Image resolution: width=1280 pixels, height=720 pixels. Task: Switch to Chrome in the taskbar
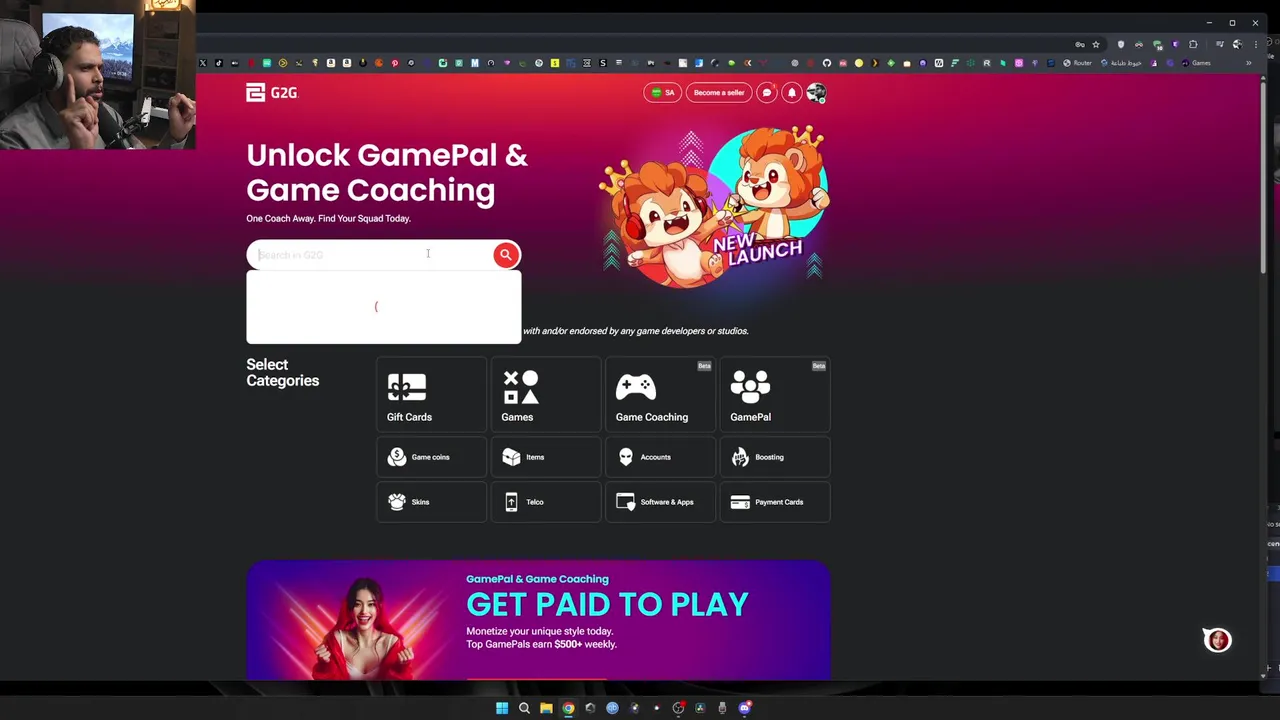(x=568, y=708)
